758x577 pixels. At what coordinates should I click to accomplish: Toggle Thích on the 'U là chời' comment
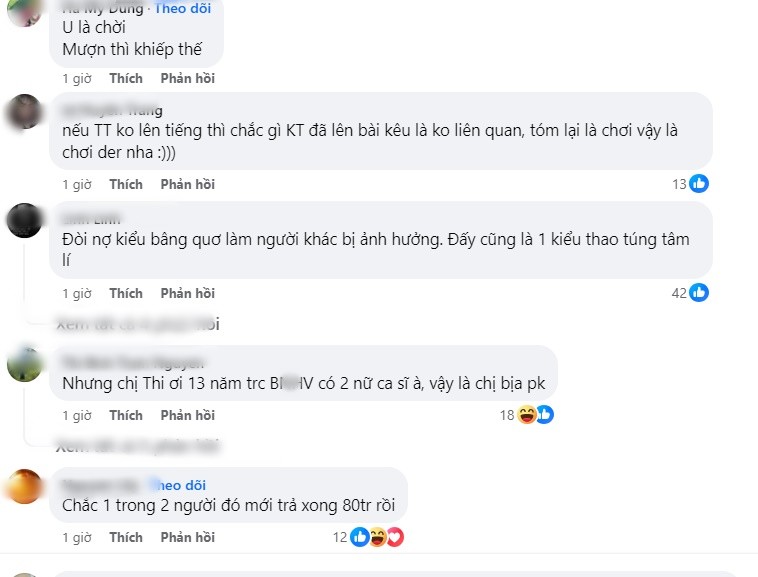pos(126,78)
